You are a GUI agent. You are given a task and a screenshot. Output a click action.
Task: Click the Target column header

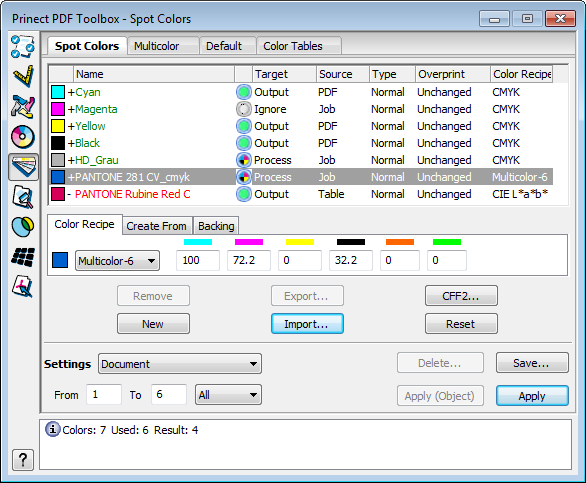point(284,74)
